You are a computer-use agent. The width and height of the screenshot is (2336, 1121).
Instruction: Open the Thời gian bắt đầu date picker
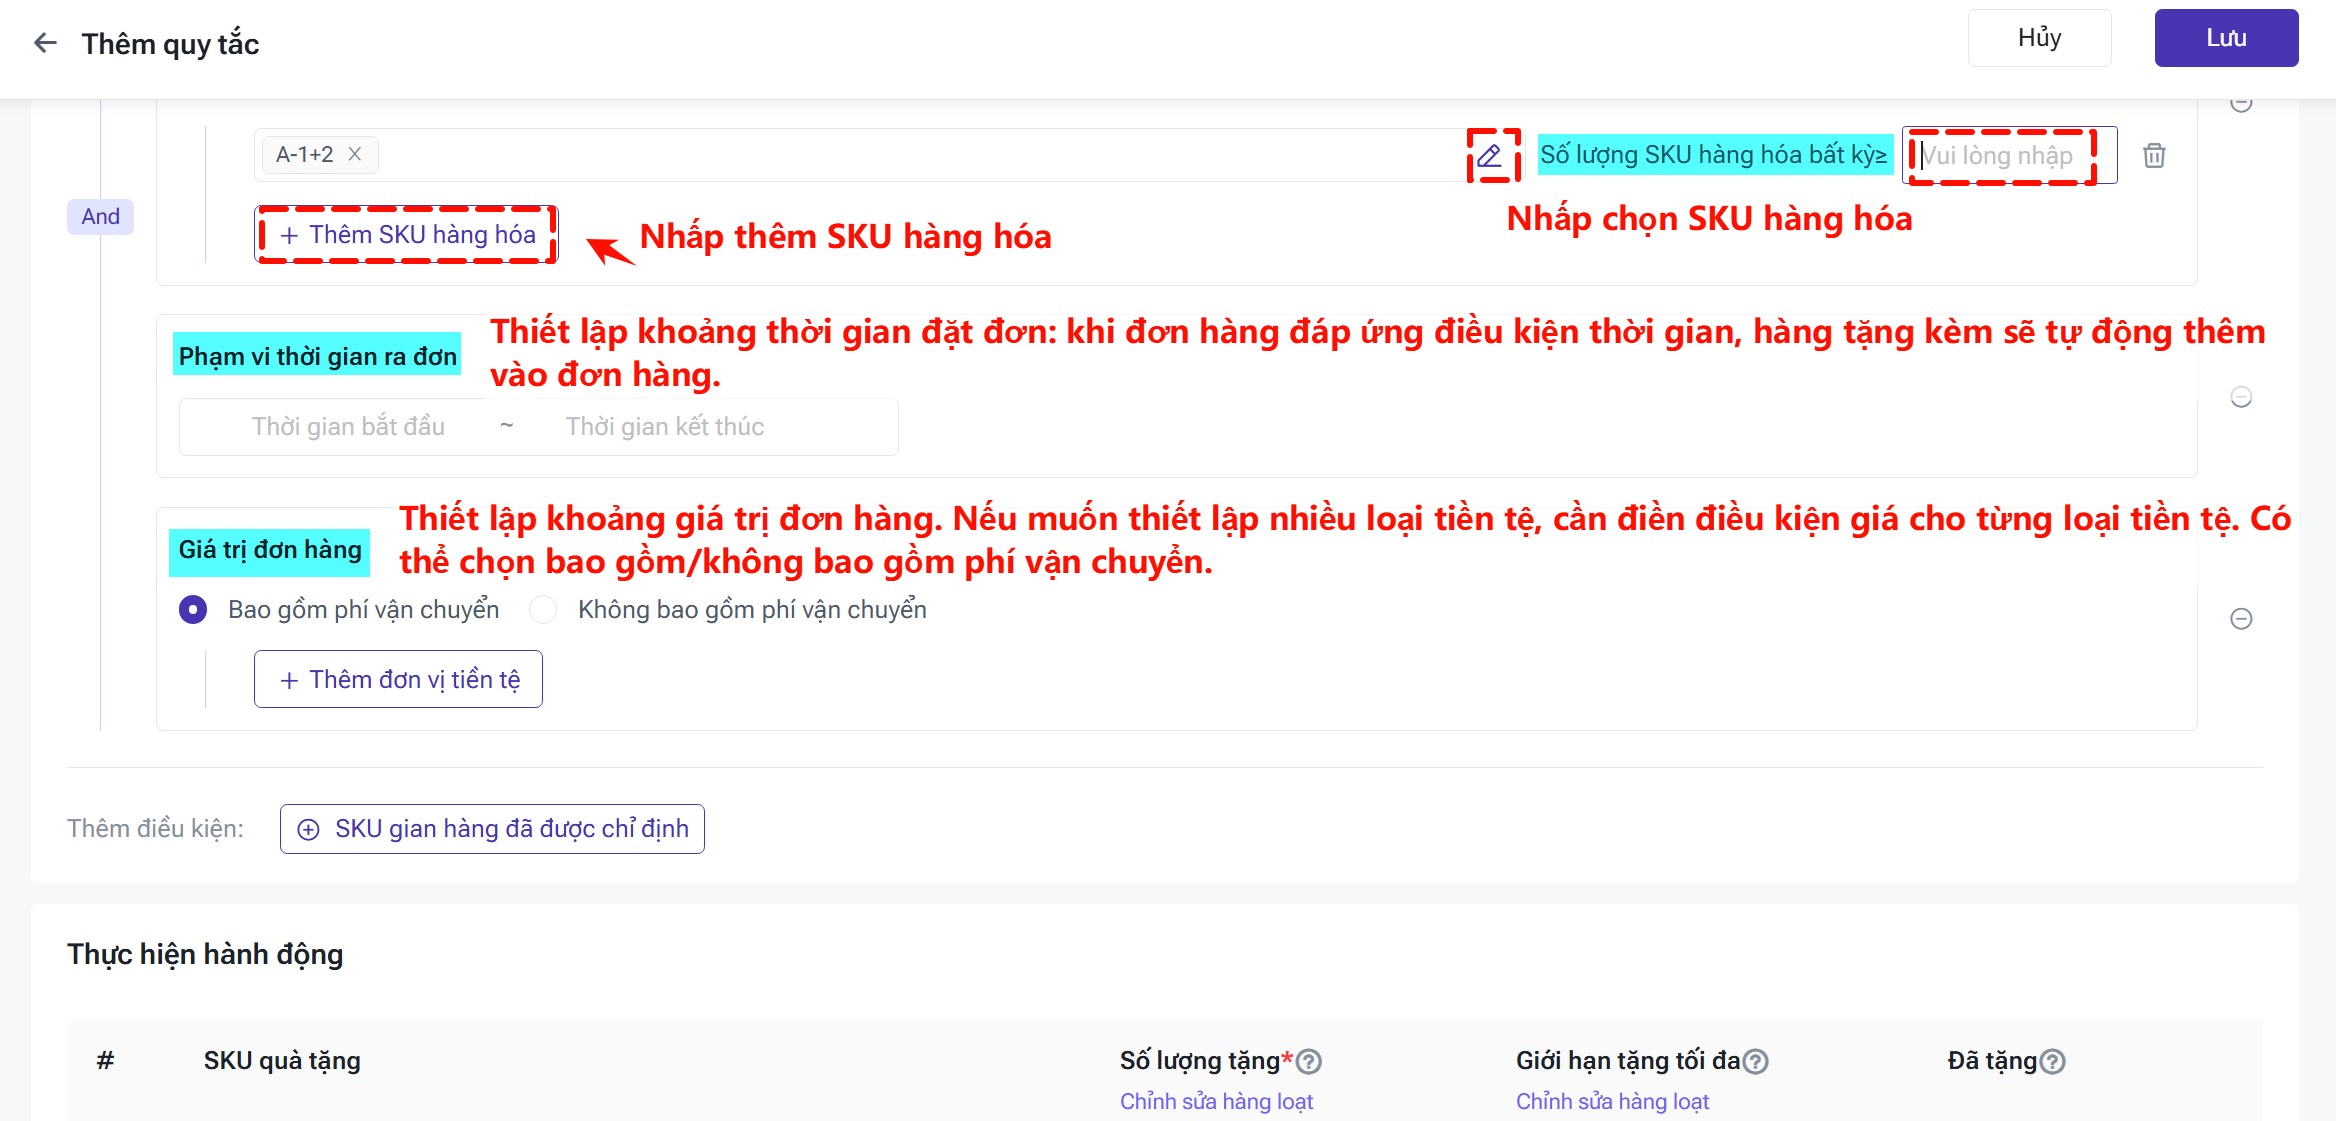(x=348, y=427)
